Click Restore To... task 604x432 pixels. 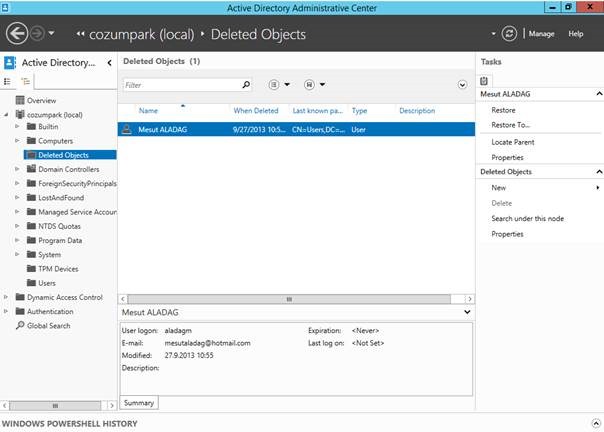[x=510, y=125]
